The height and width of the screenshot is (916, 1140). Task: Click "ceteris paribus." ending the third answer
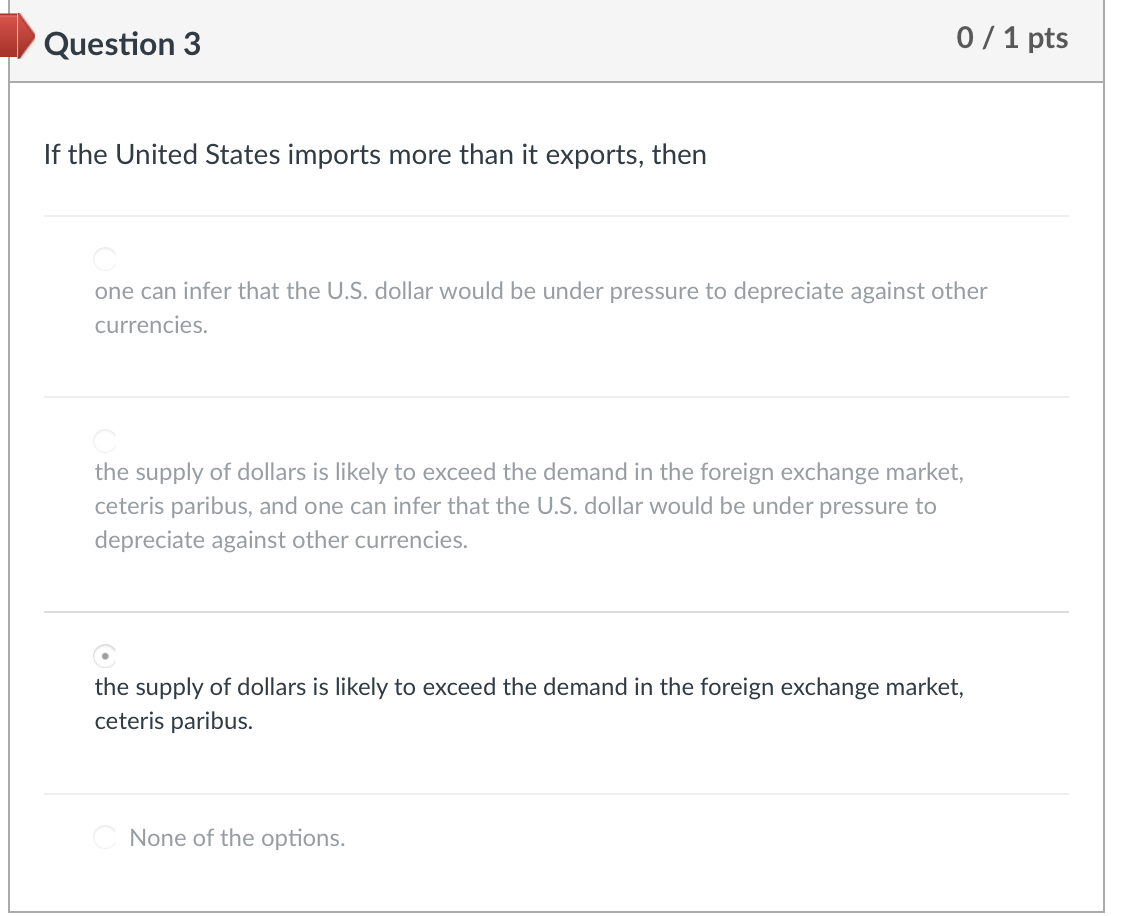(174, 721)
